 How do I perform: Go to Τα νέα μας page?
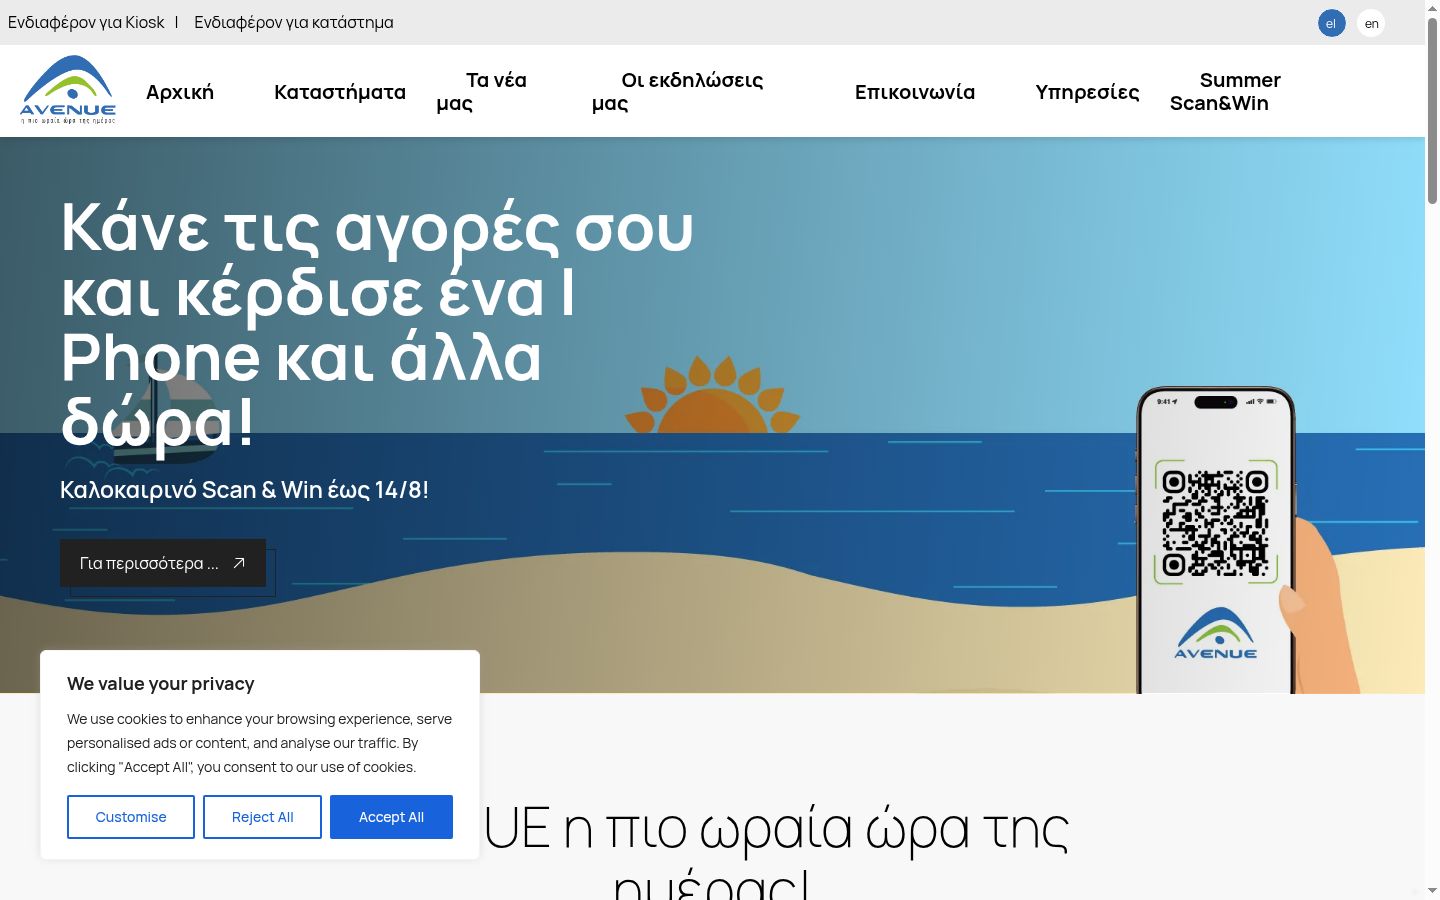pos(482,91)
